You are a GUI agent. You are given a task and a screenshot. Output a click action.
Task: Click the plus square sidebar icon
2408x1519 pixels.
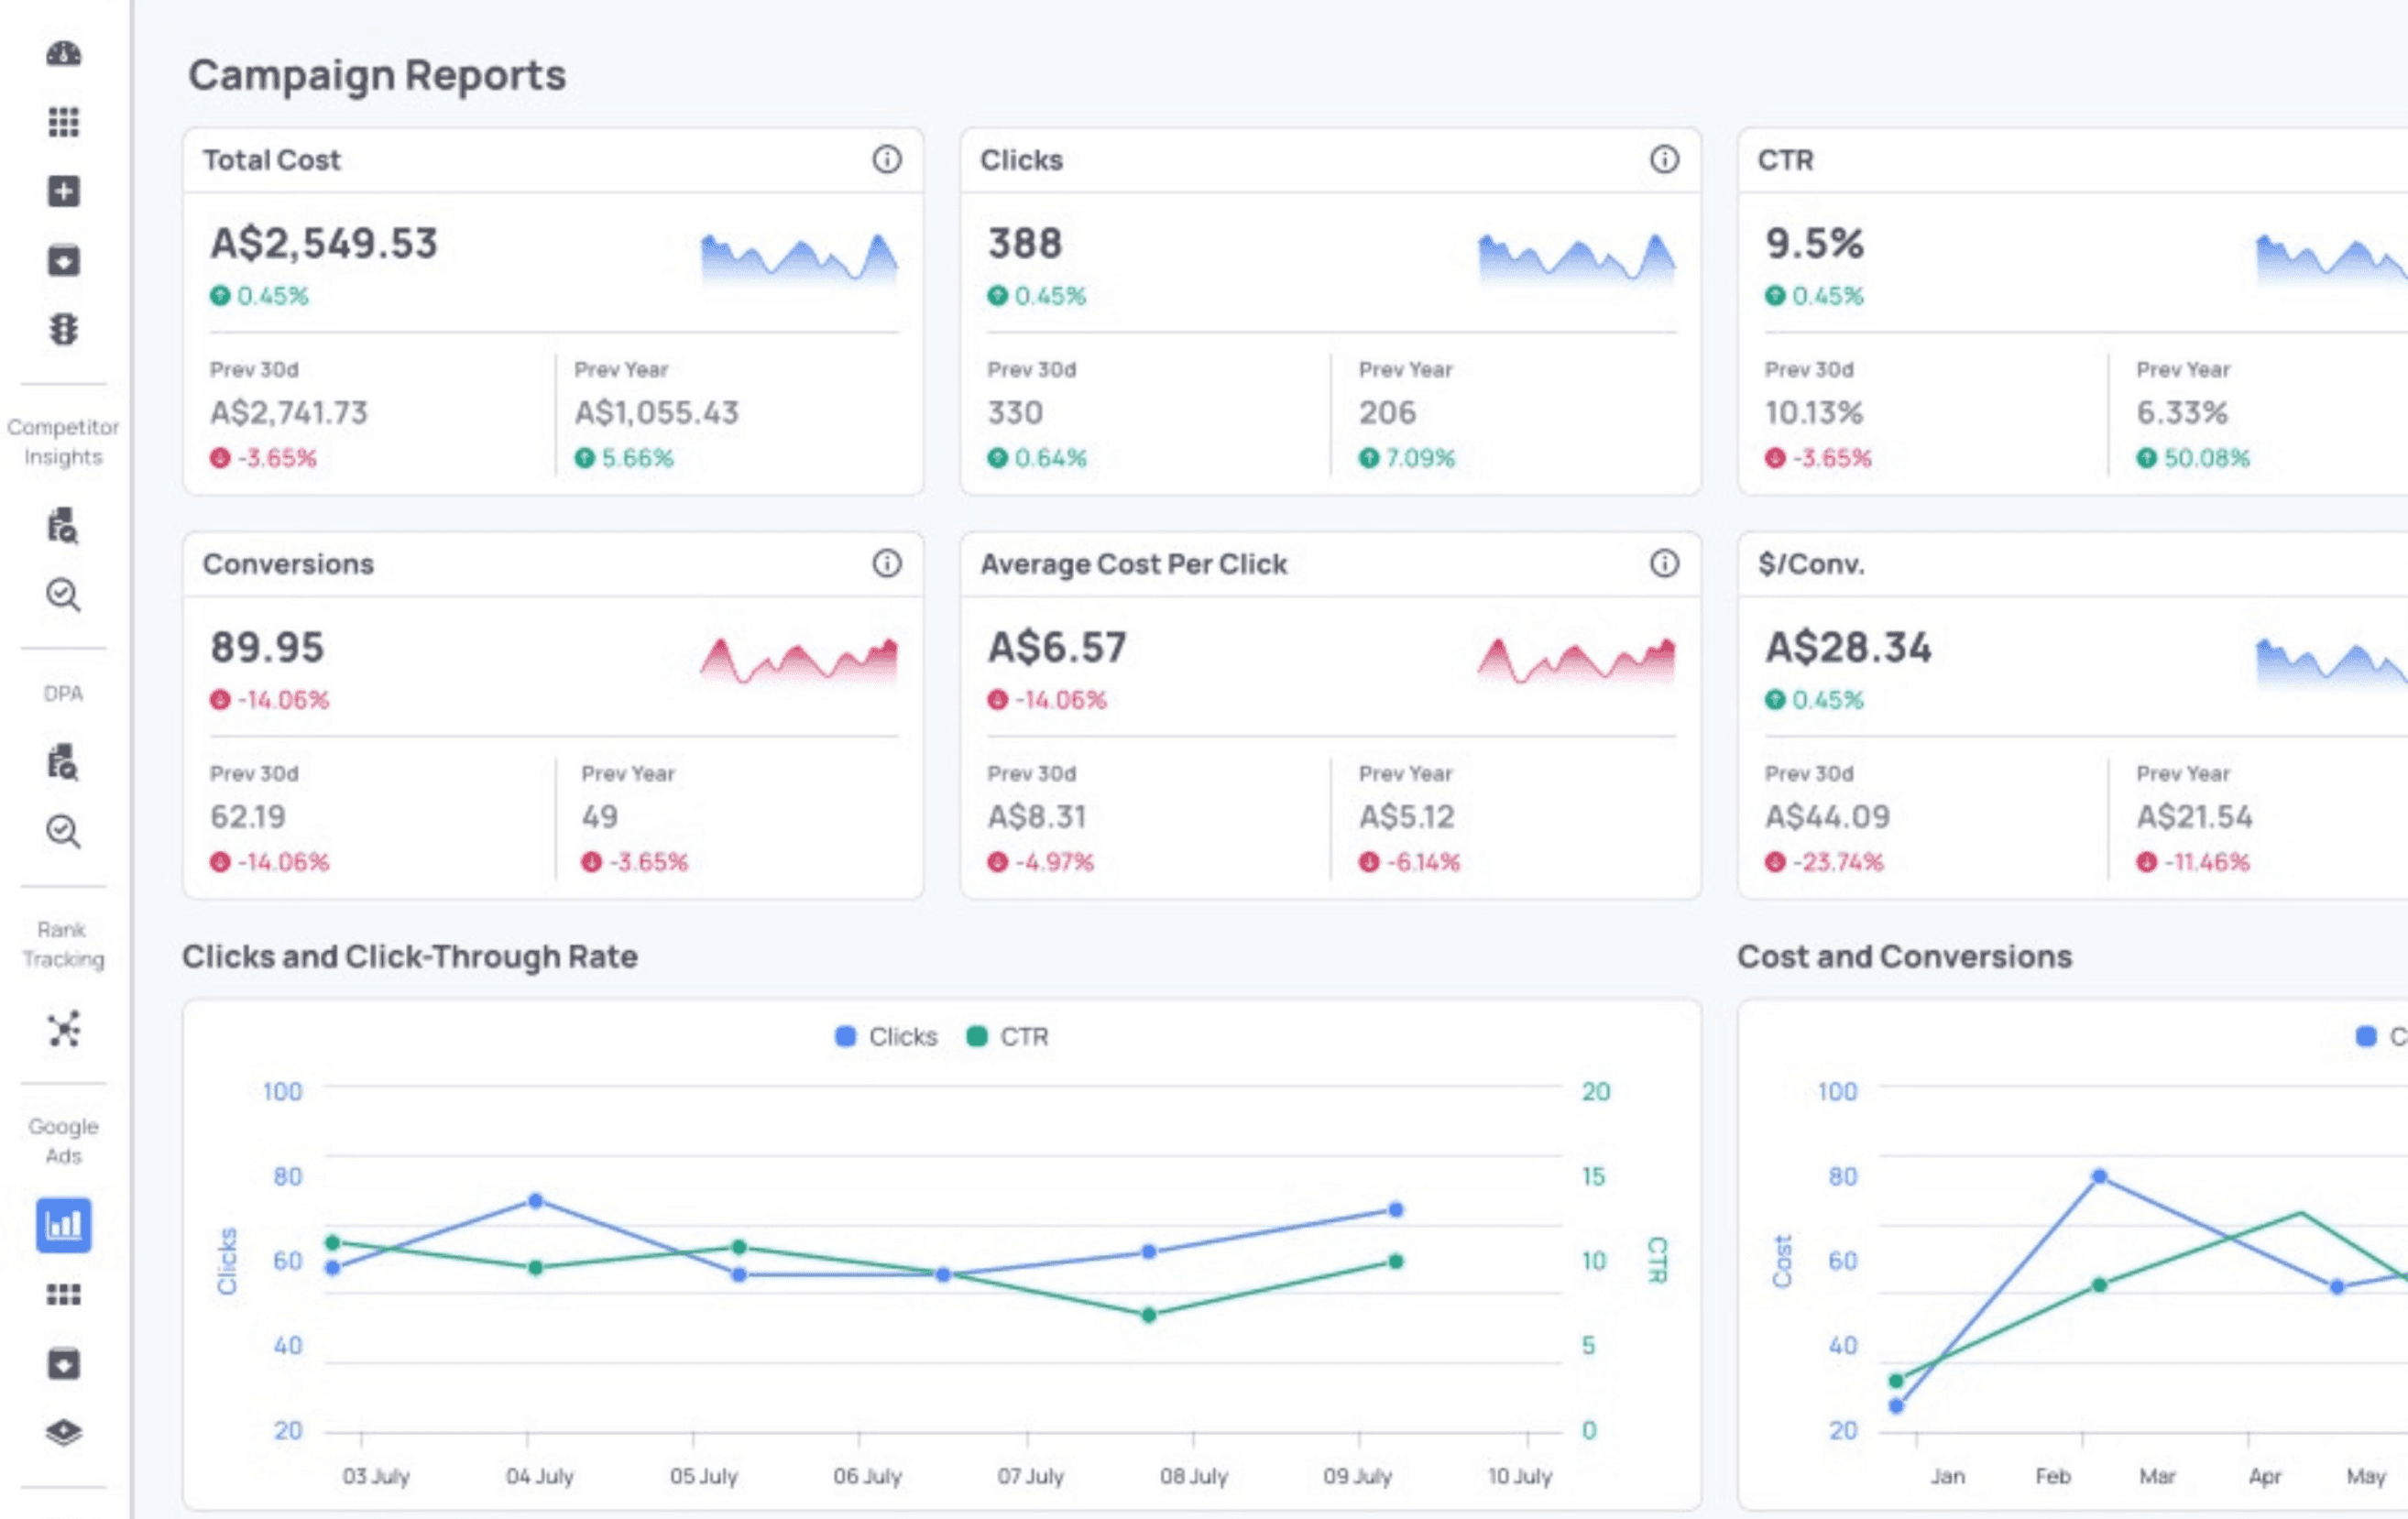(63, 191)
